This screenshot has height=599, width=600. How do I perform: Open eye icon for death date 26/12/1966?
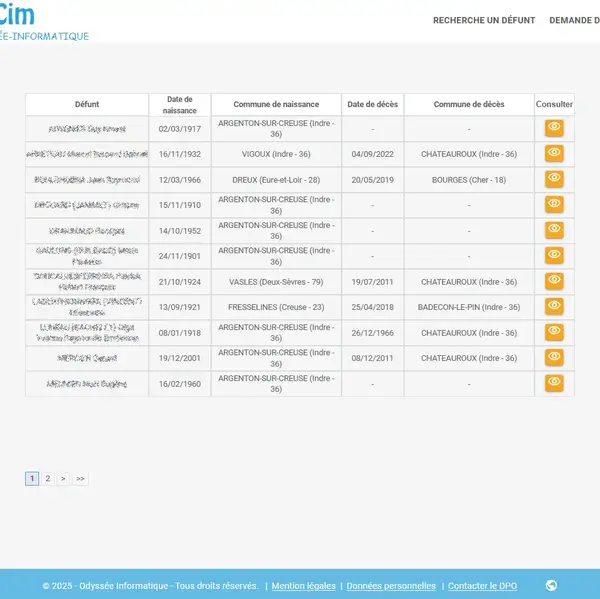coord(554,332)
